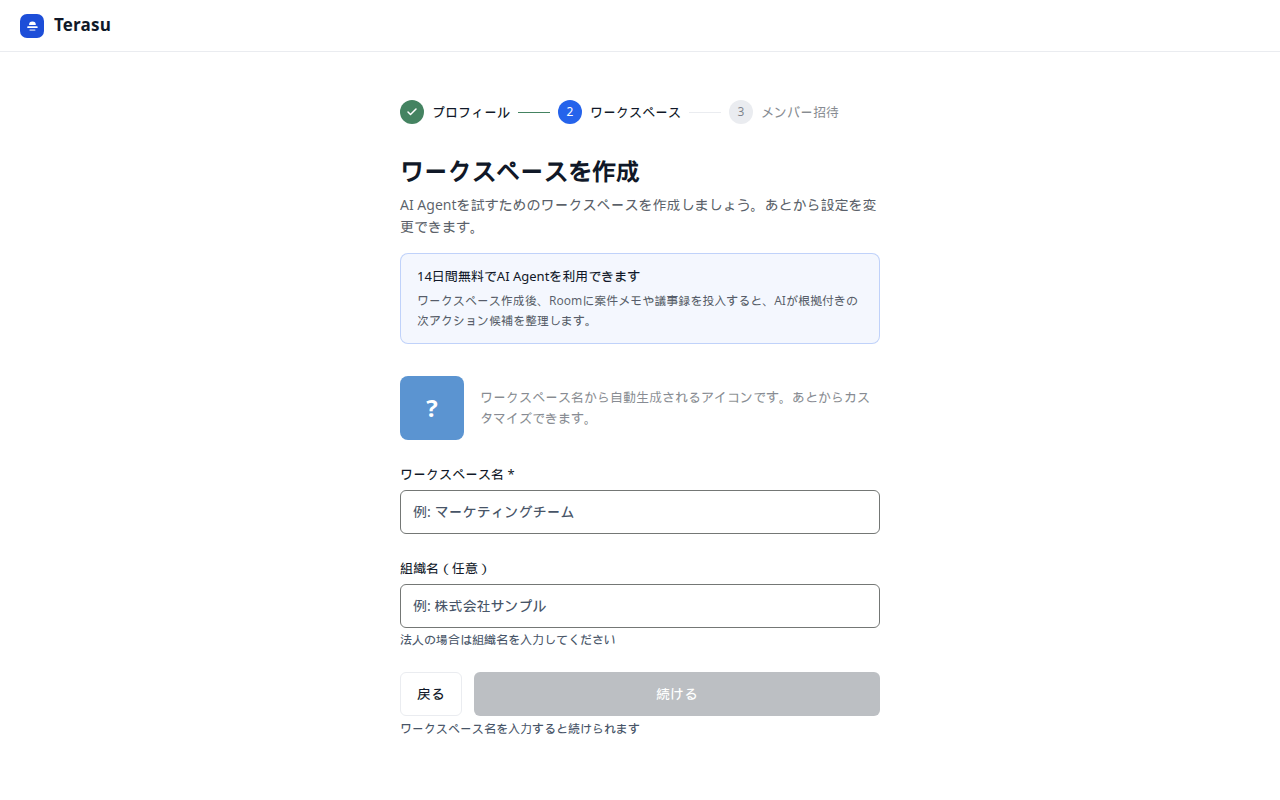Image resolution: width=1280 pixels, height=800 pixels.
Task: Go to the プロフィール step
Action: click(471, 112)
